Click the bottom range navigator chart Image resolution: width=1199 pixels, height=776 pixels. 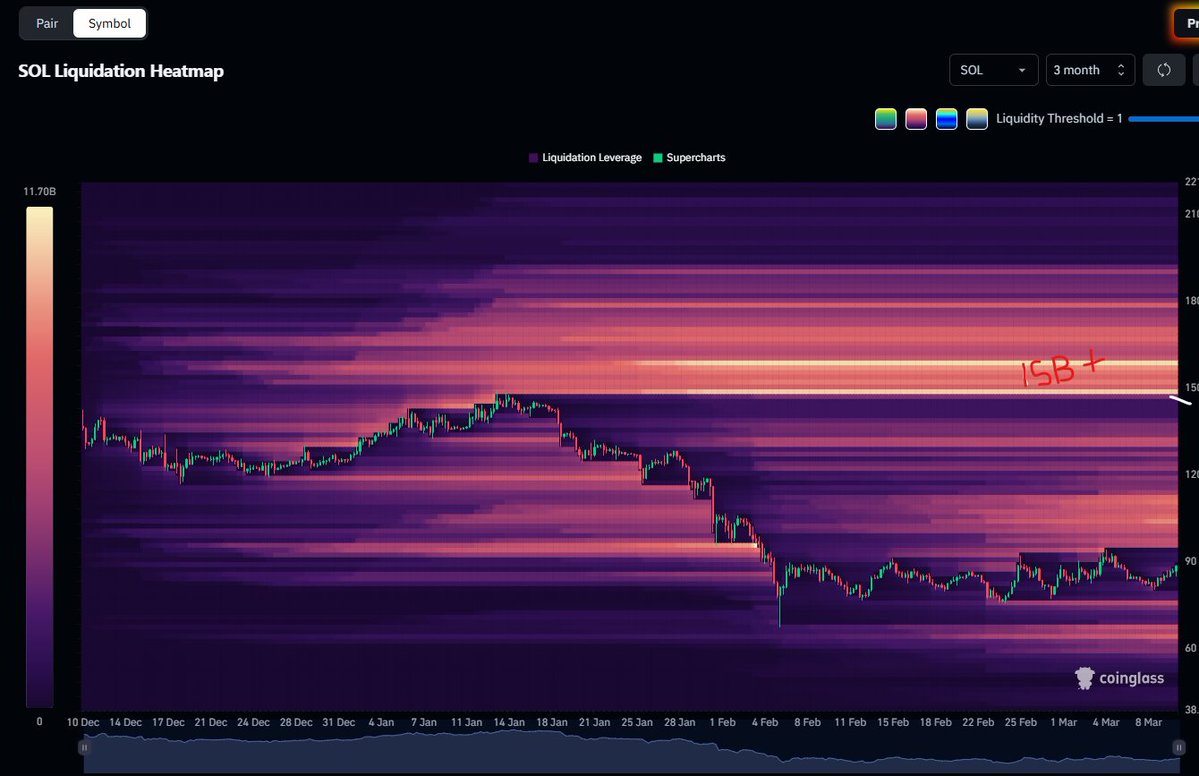pos(631,752)
